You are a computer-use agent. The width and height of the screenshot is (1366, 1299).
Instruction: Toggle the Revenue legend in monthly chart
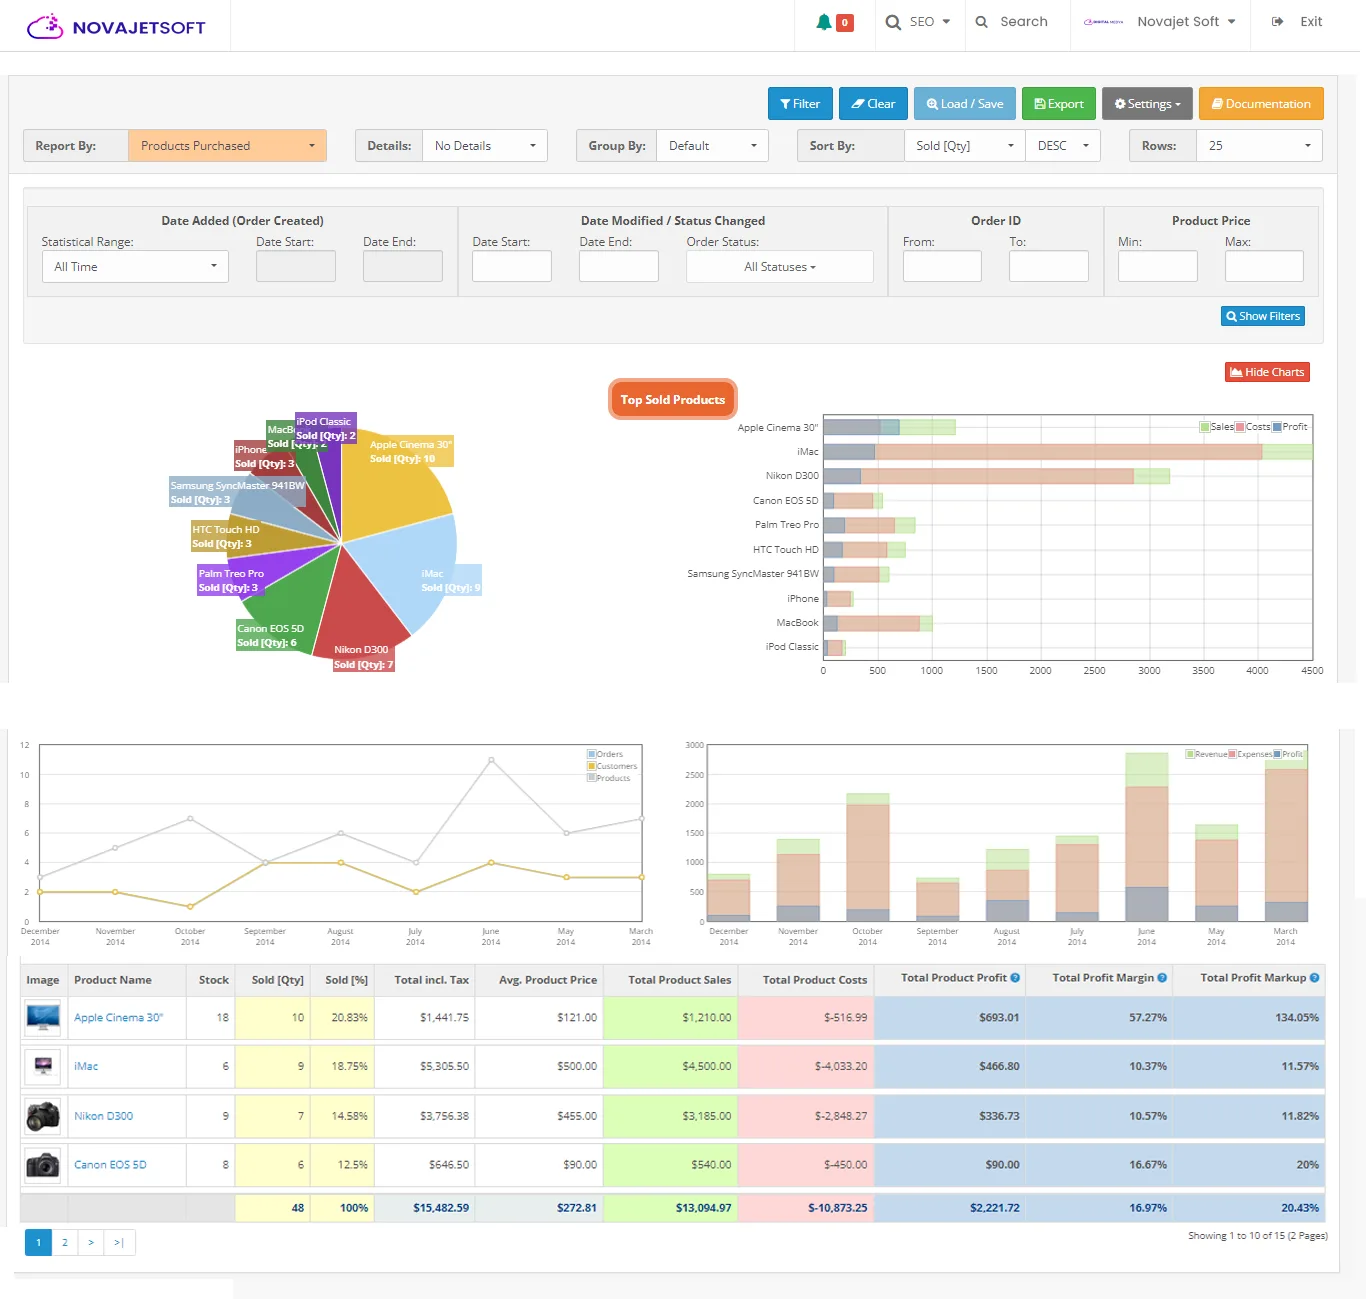coord(1206,754)
